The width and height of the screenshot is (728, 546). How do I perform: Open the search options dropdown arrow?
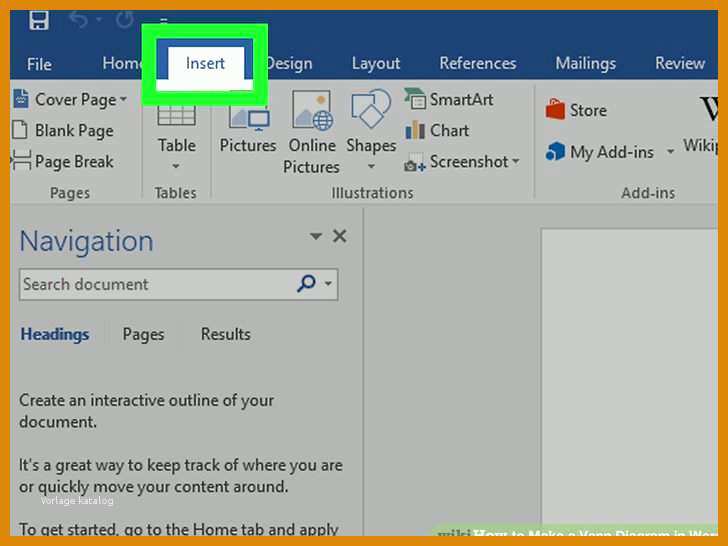click(x=328, y=283)
